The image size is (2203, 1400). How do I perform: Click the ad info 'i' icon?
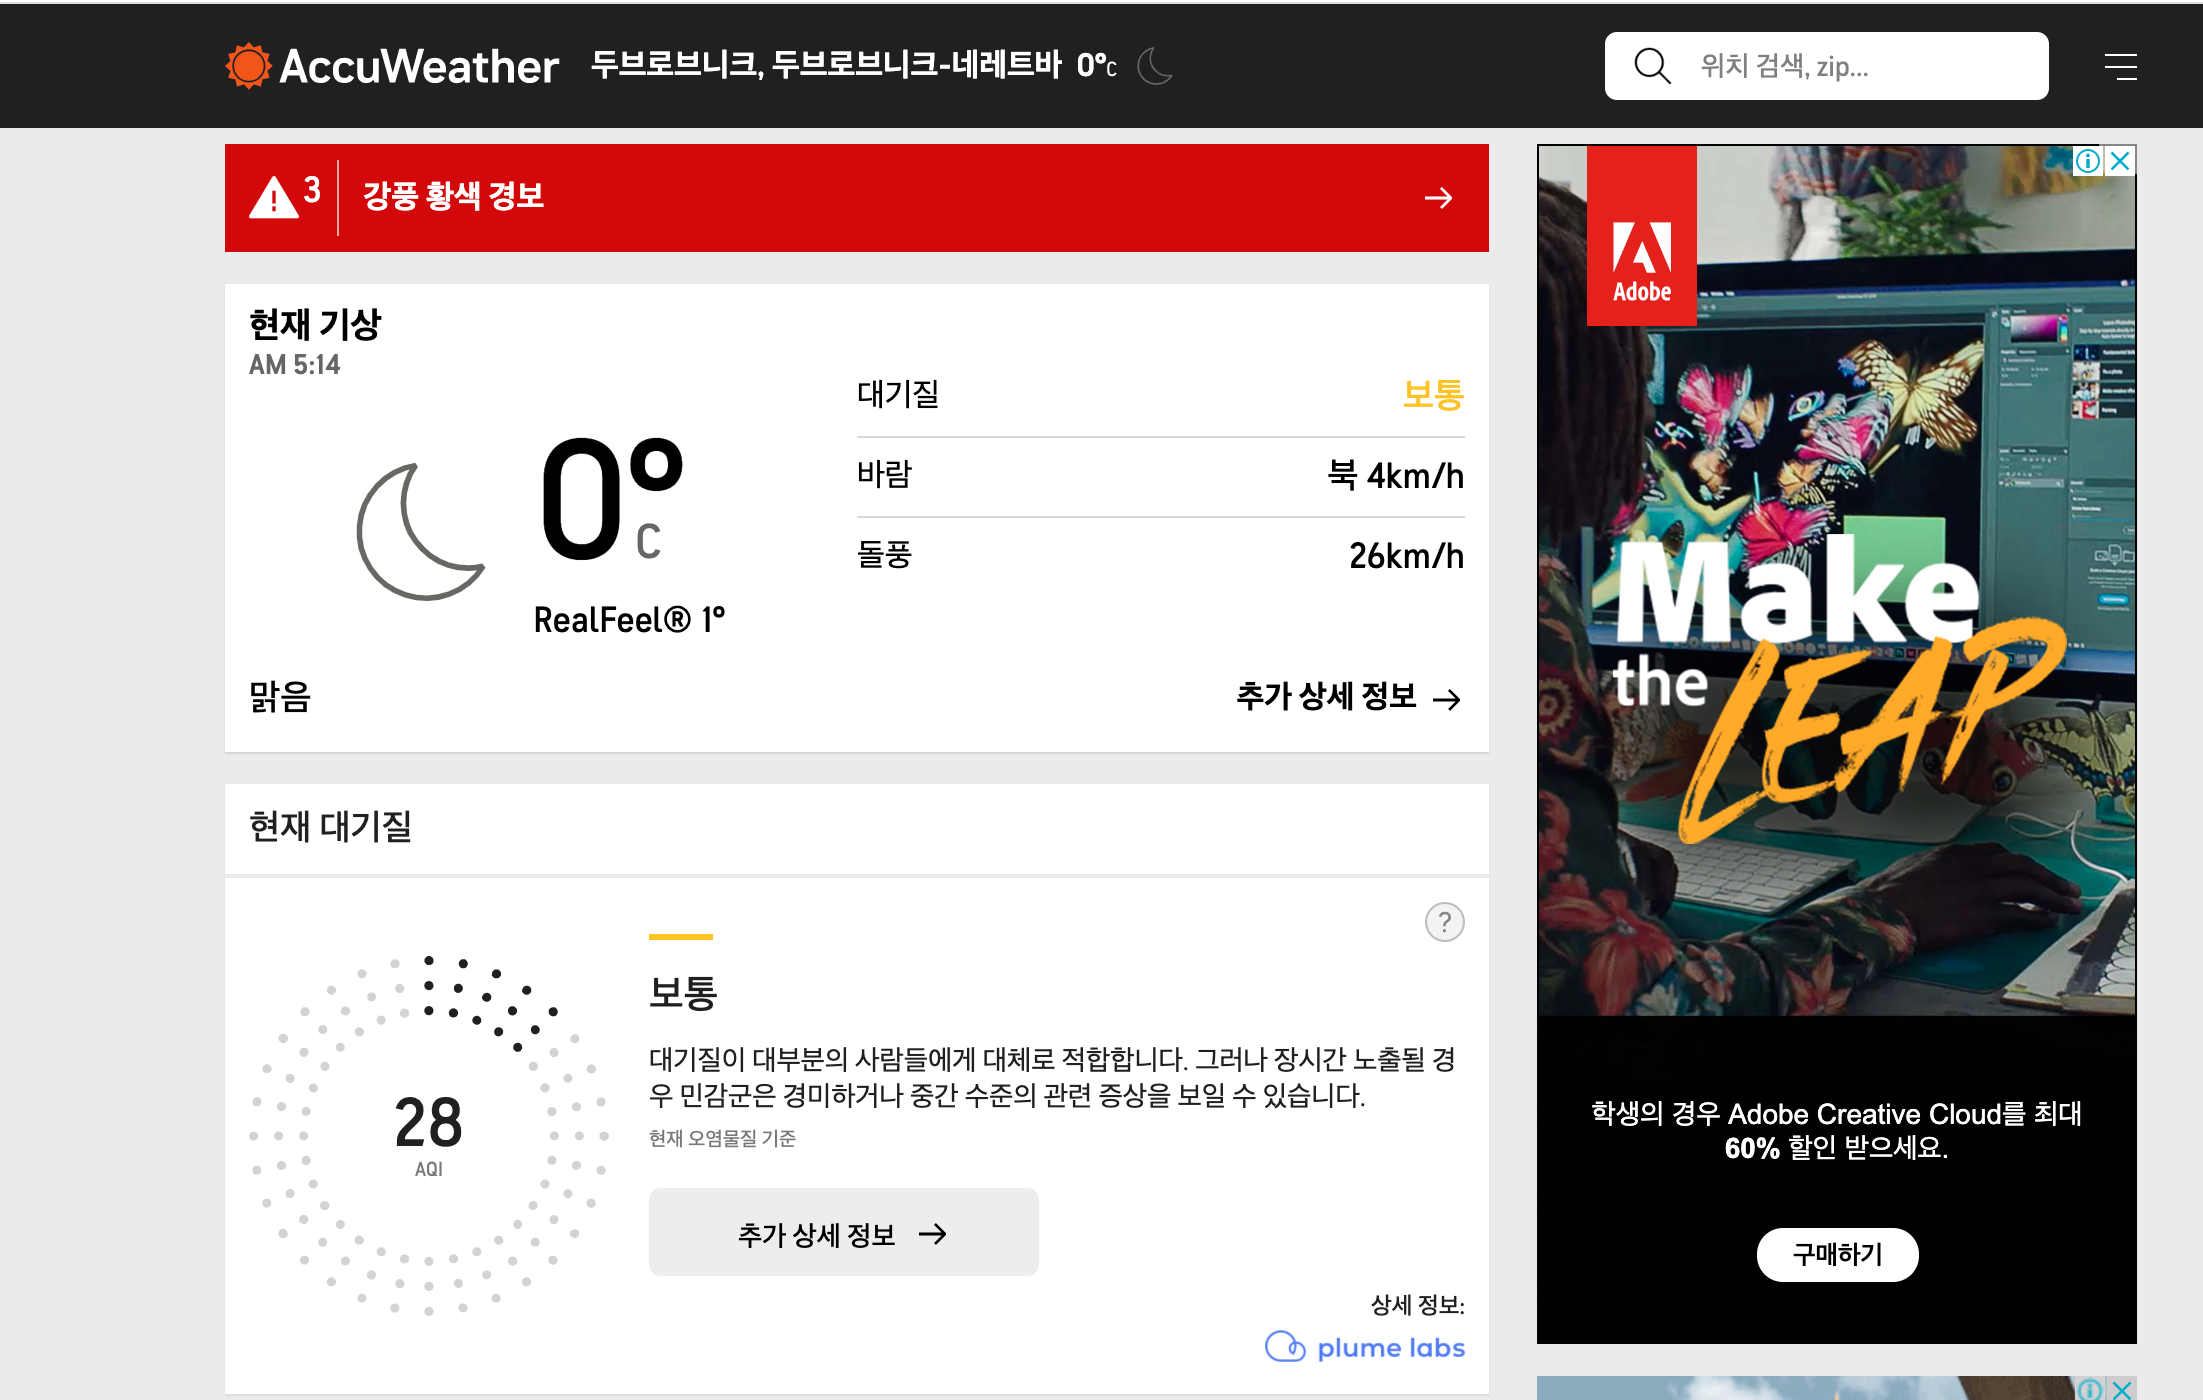coord(2088,161)
